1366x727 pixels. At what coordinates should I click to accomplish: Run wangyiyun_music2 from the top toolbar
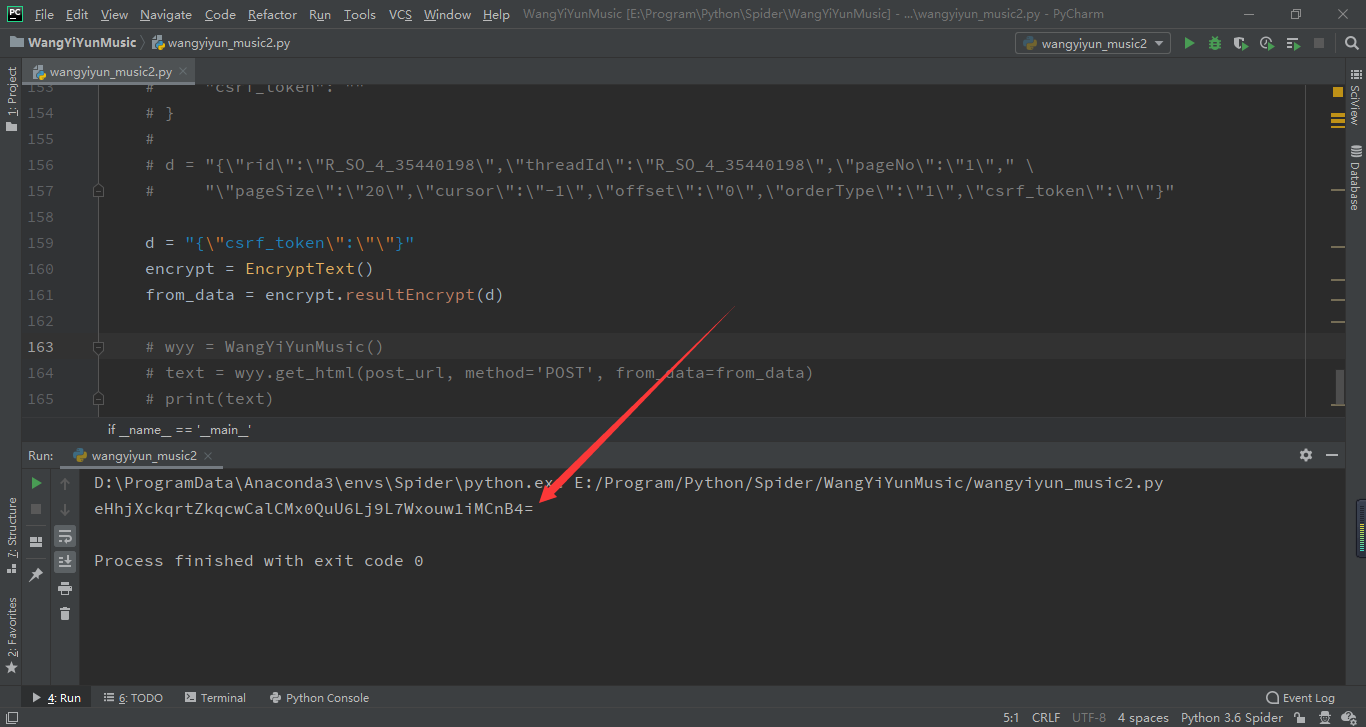click(1189, 43)
